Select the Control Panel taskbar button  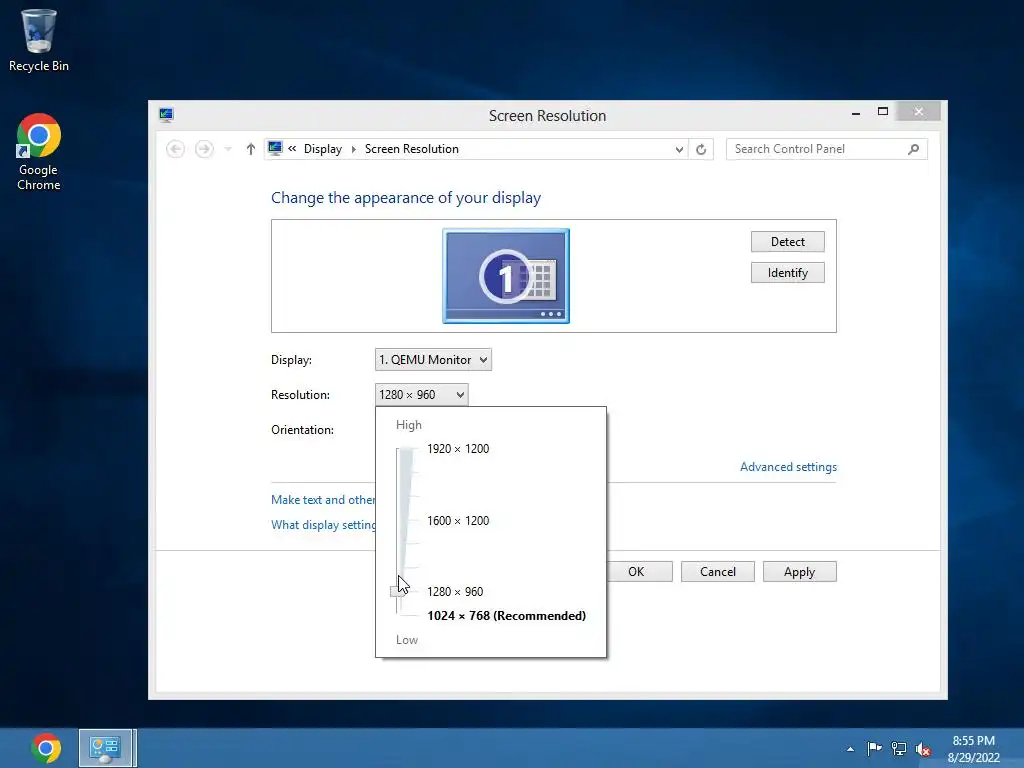pyautogui.click(x=105, y=748)
